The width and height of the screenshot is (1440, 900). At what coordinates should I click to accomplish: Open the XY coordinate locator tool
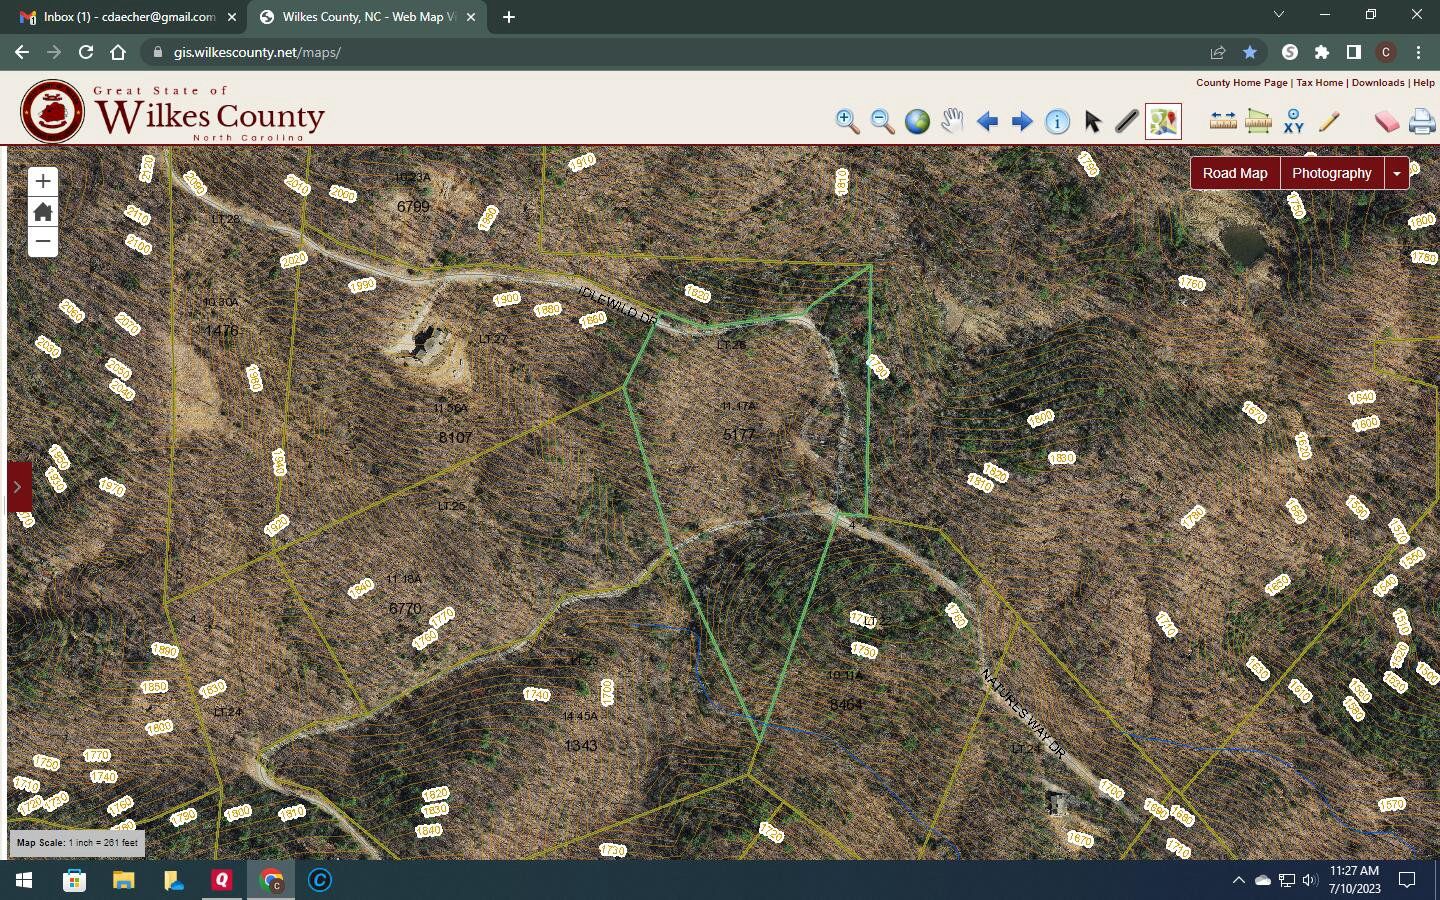pyautogui.click(x=1294, y=121)
